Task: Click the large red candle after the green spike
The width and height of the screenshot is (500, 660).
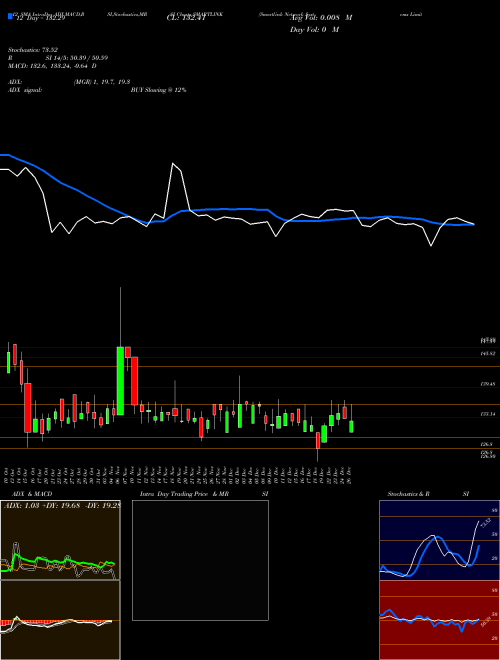Action: (x=135, y=381)
